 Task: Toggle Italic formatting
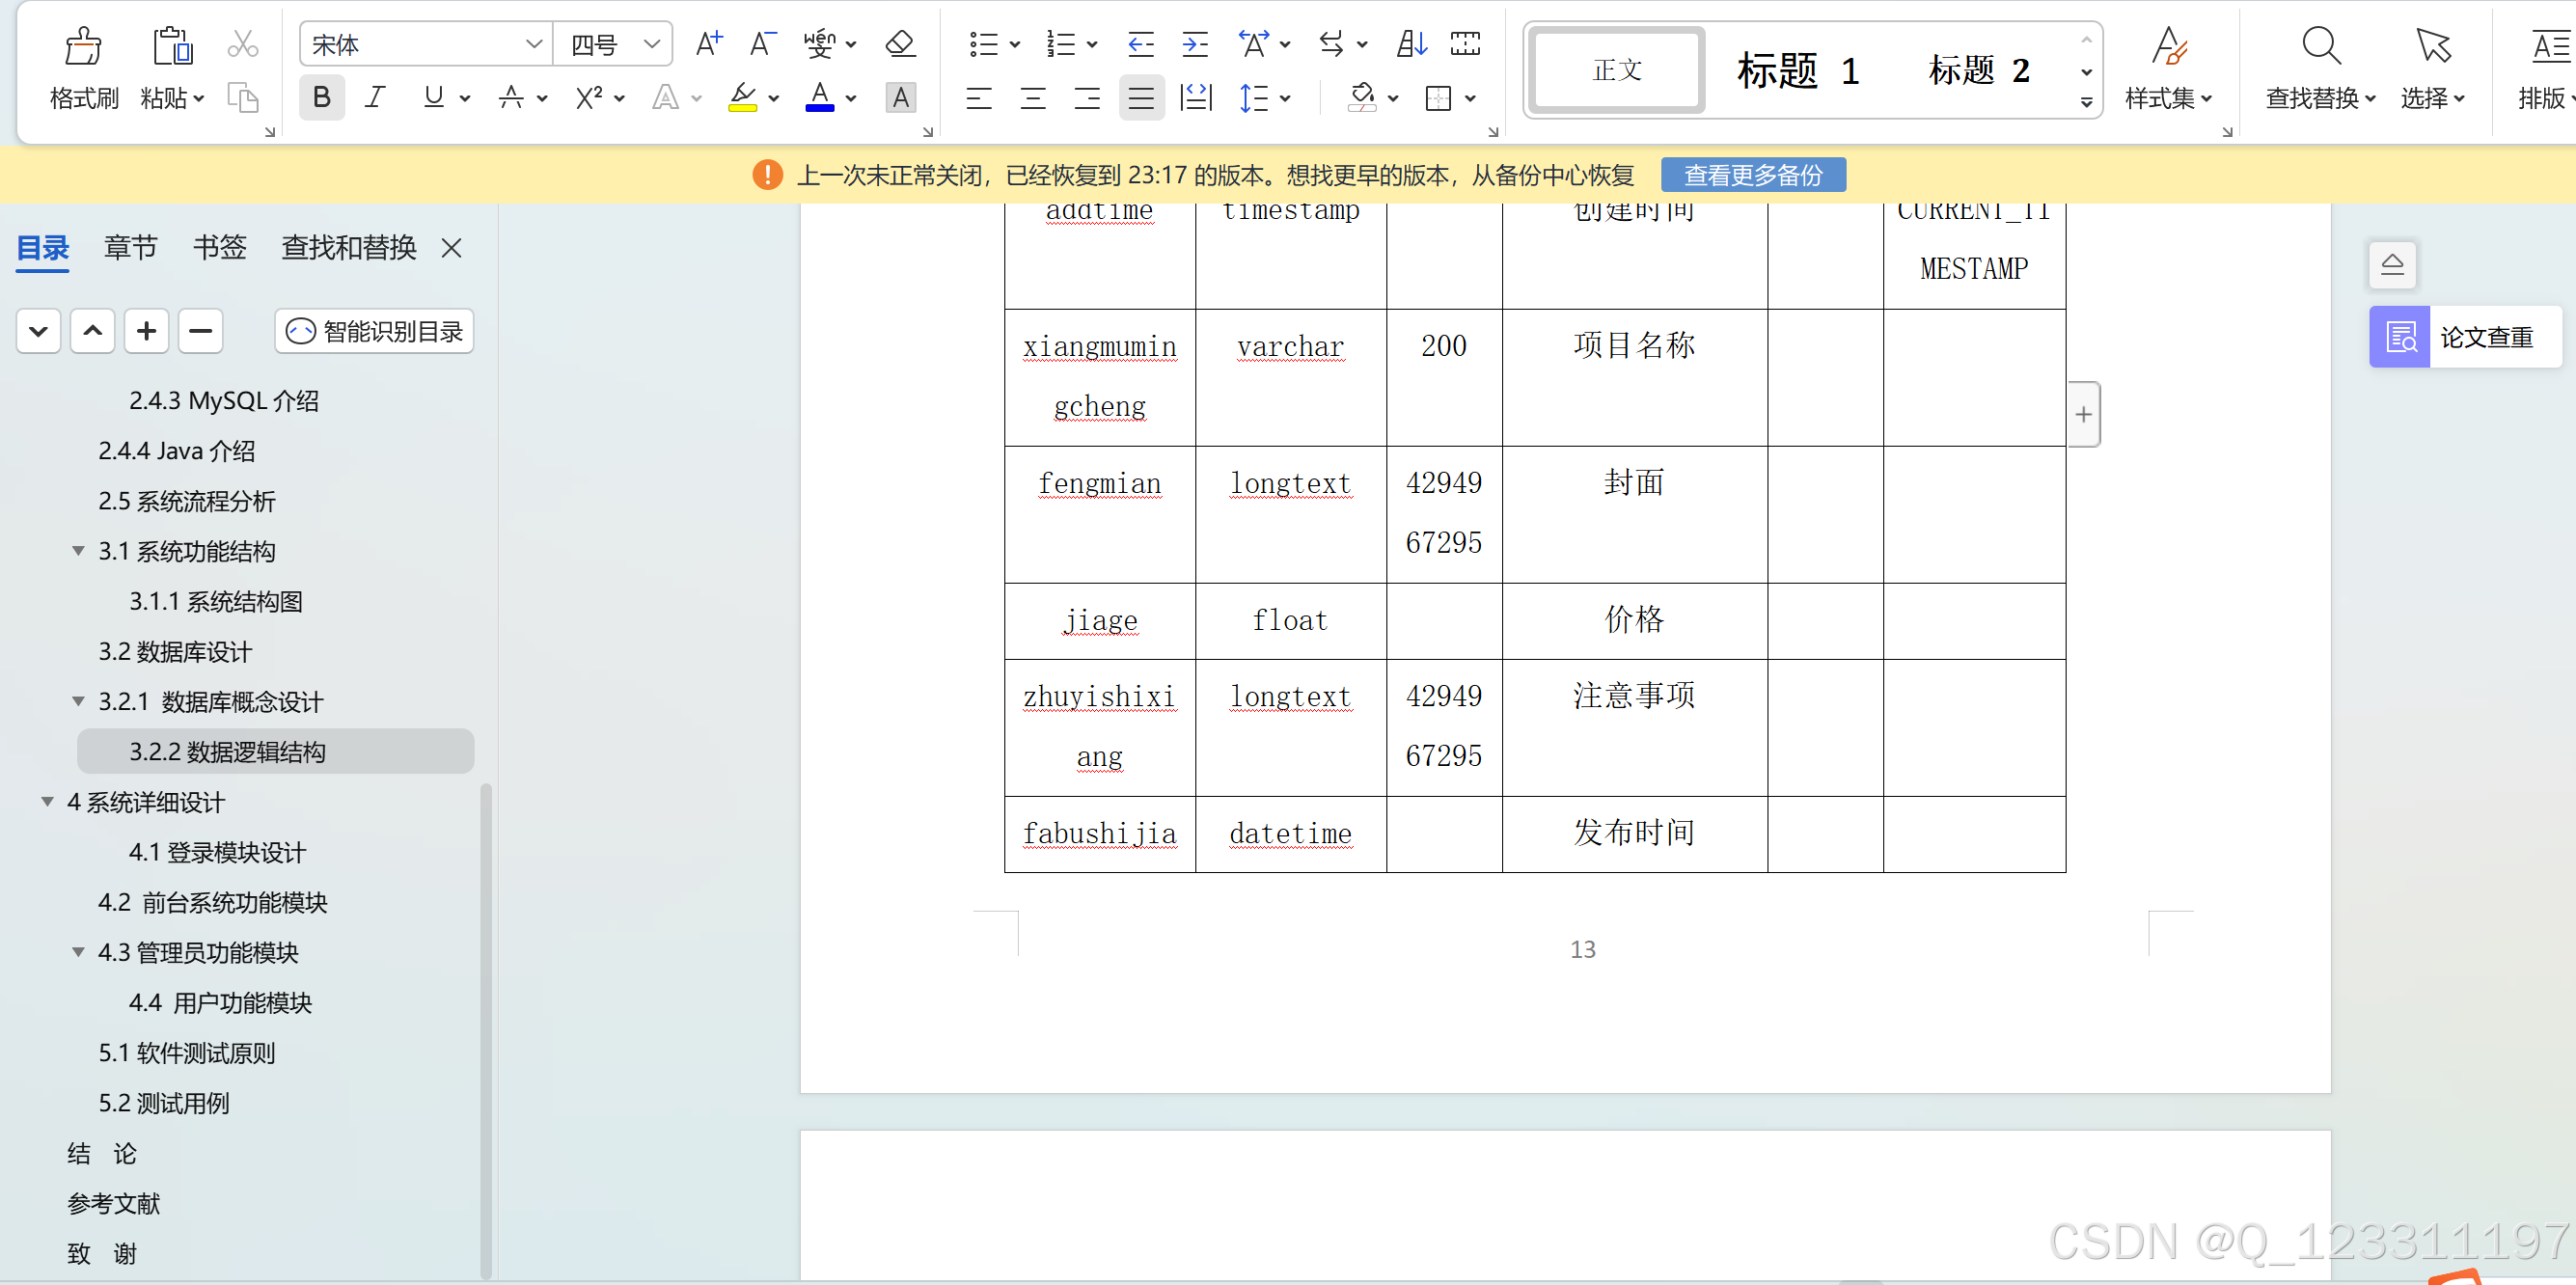coord(375,97)
